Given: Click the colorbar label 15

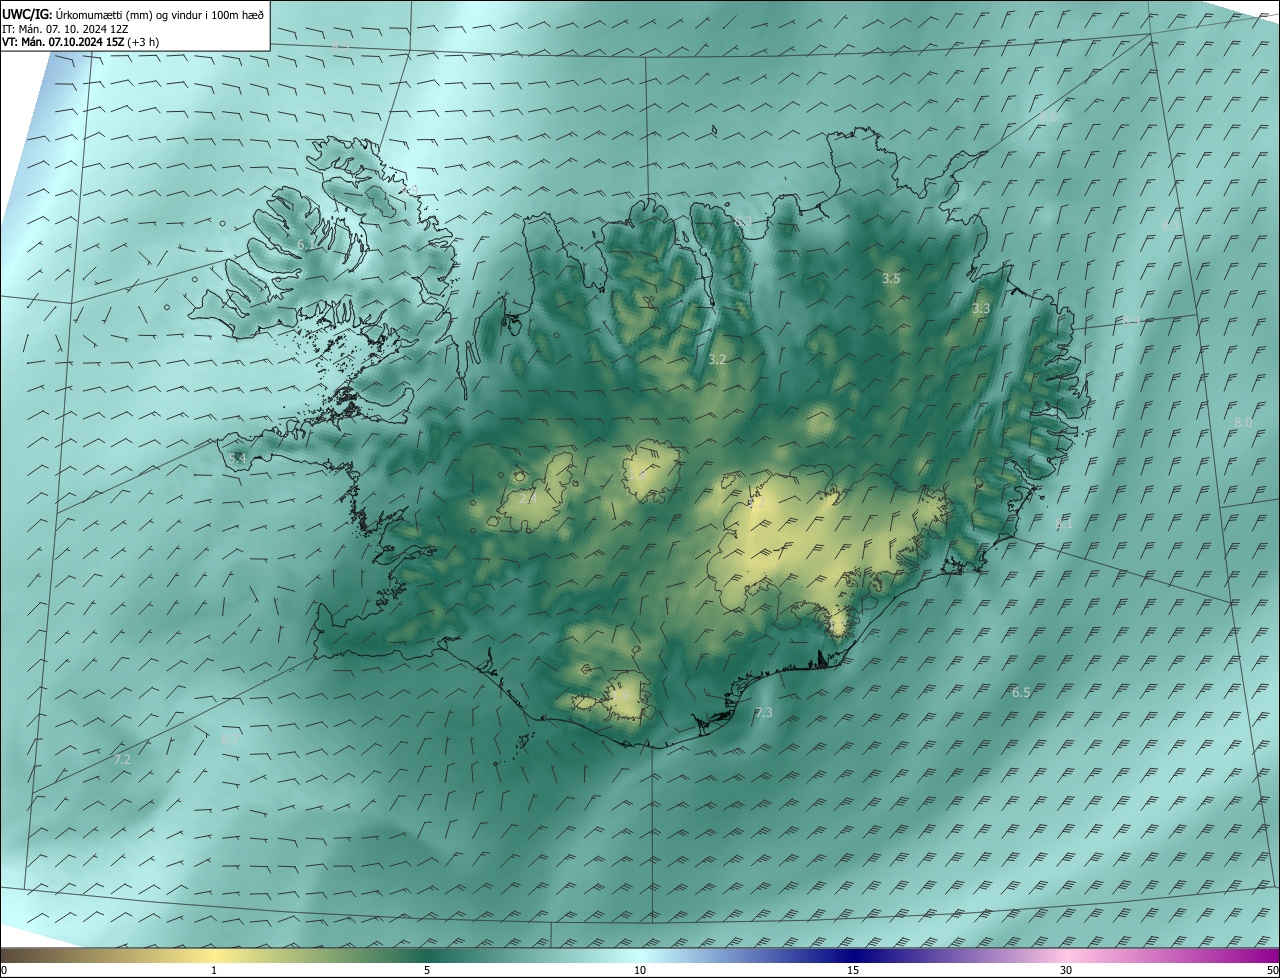Looking at the screenshot, I should coord(853,971).
